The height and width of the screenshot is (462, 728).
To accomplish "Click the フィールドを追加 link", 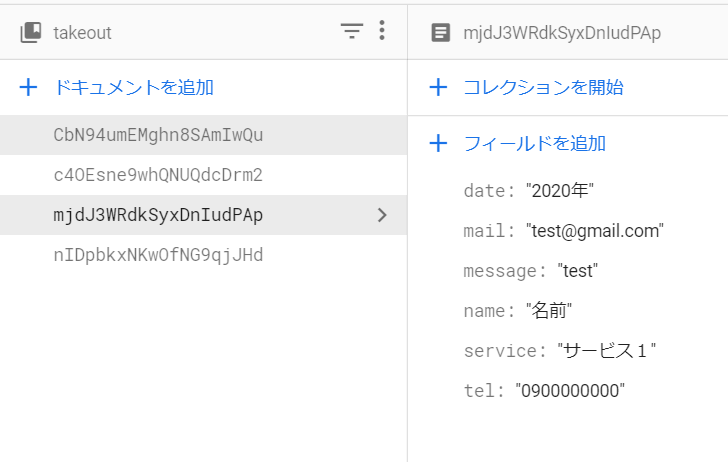I will (x=534, y=144).
